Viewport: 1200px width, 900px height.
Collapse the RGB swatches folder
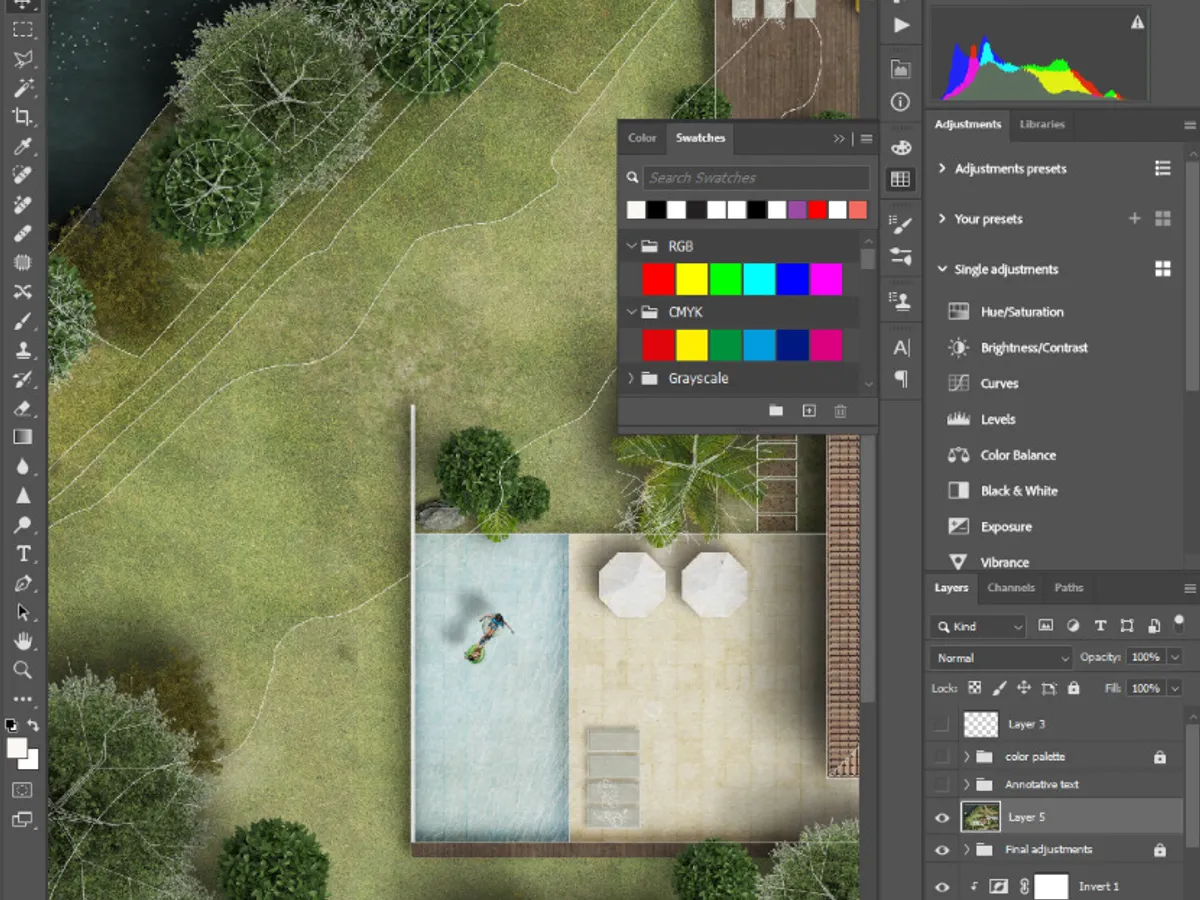click(x=631, y=245)
